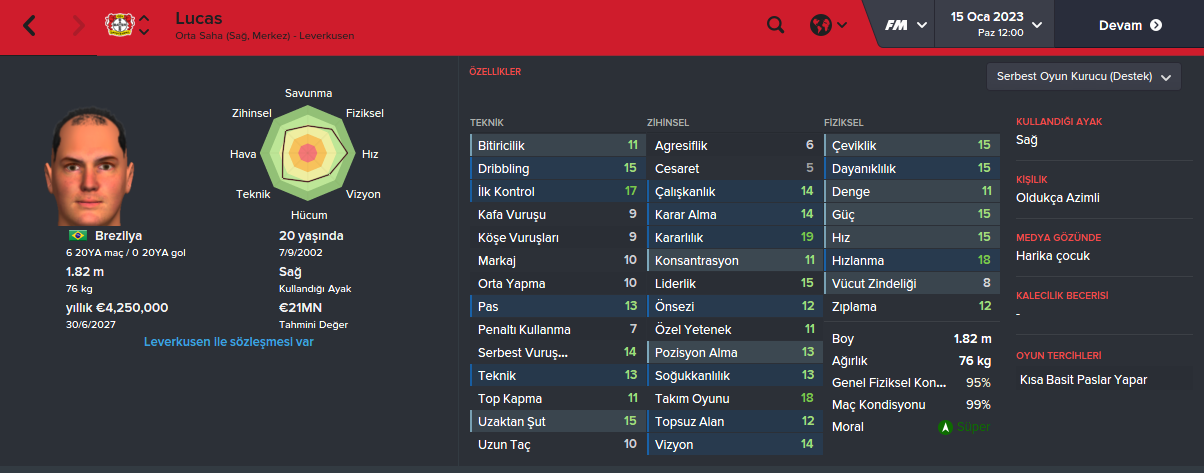The height and width of the screenshot is (473, 1204).
Task: Click the attribute radar chart
Action: click(x=307, y=153)
